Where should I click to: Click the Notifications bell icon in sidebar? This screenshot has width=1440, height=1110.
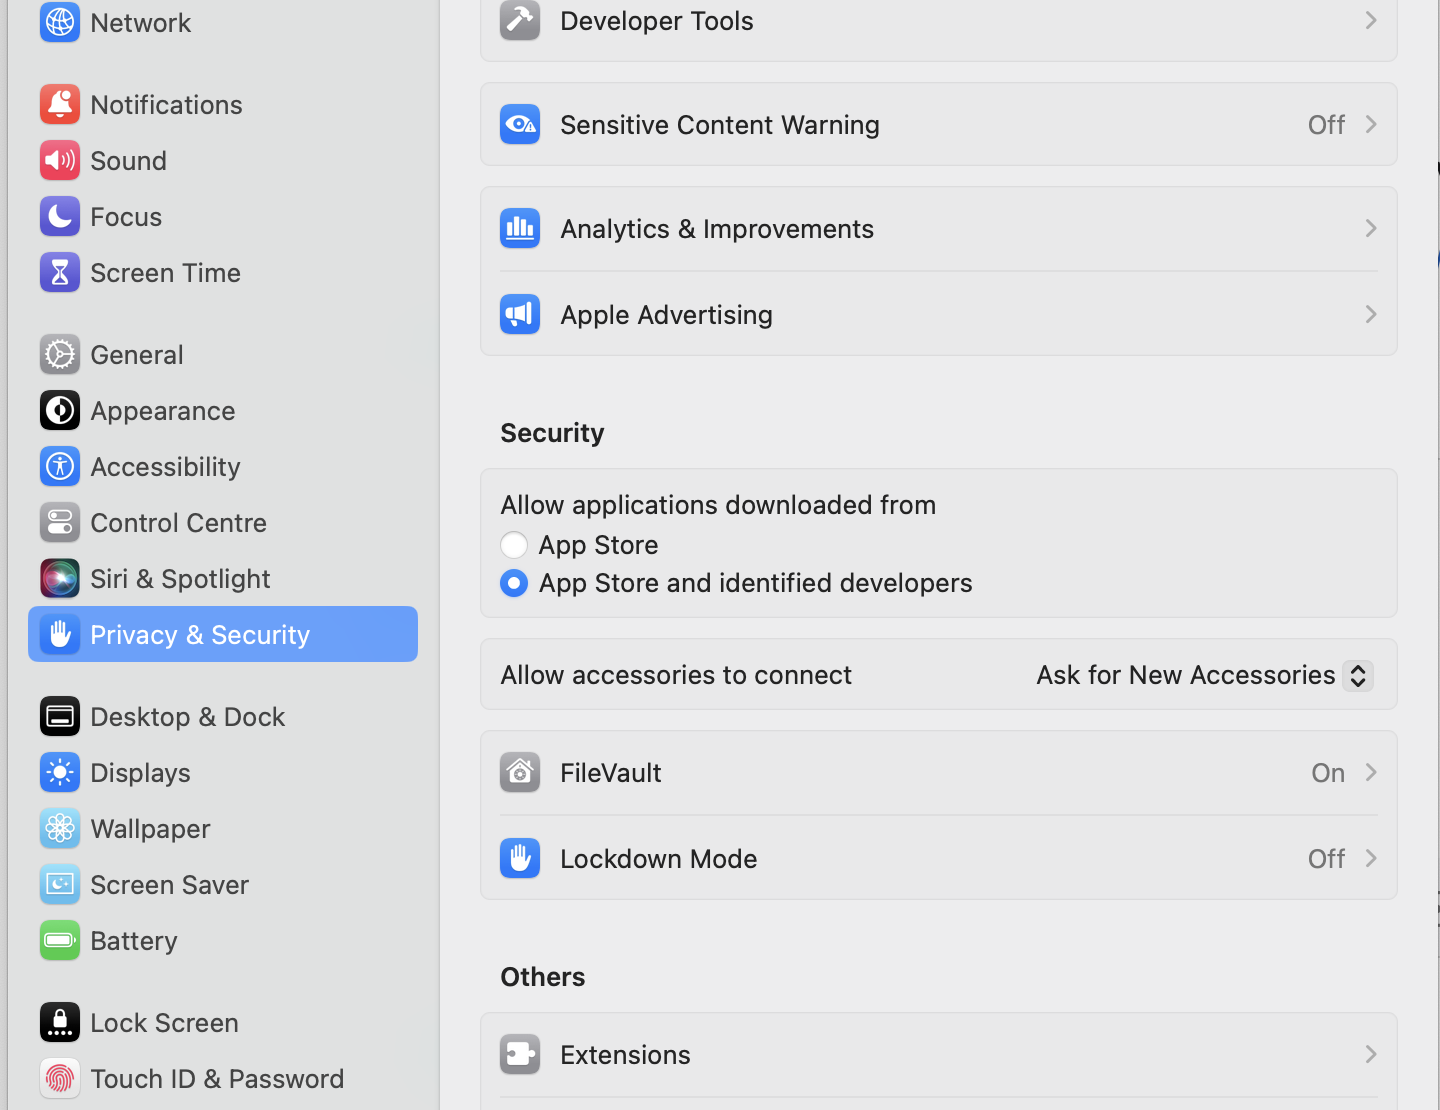click(x=60, y=105)
